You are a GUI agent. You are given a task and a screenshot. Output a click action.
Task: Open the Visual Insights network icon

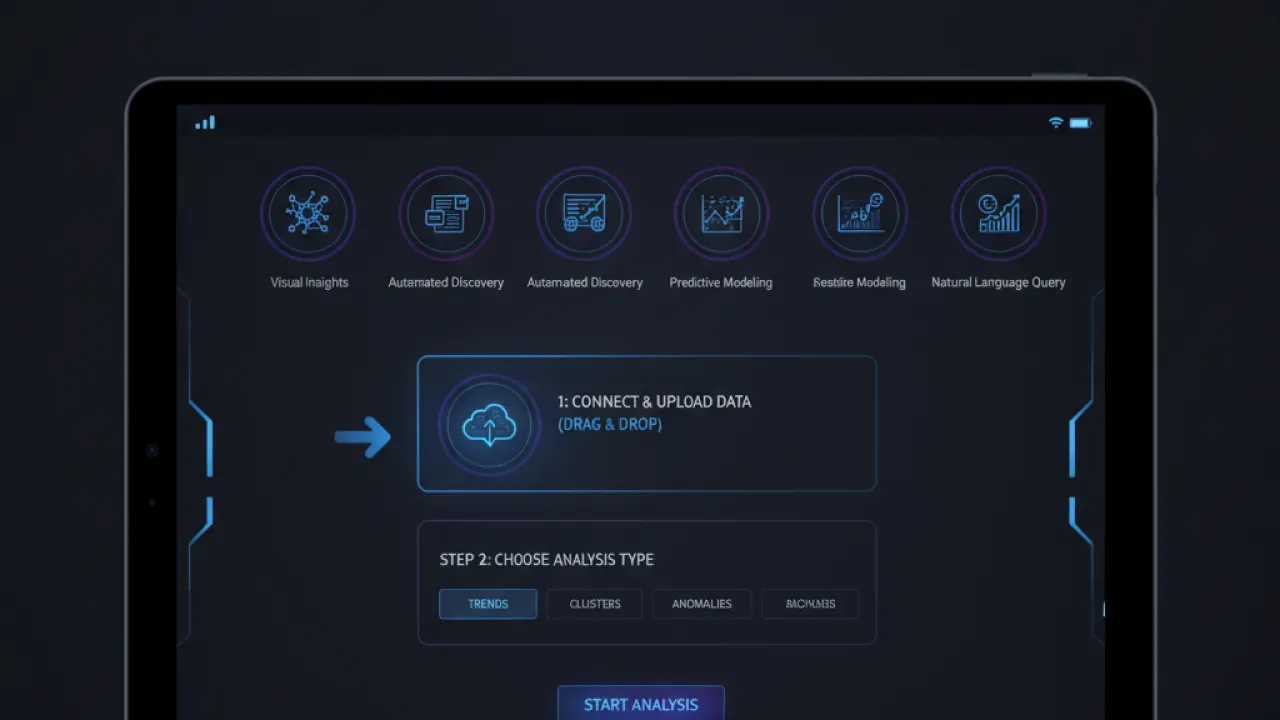(309, 214)
